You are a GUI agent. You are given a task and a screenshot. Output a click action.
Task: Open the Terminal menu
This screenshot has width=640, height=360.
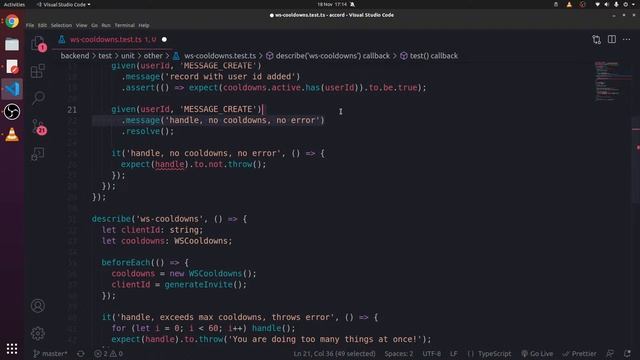(124, 25)
